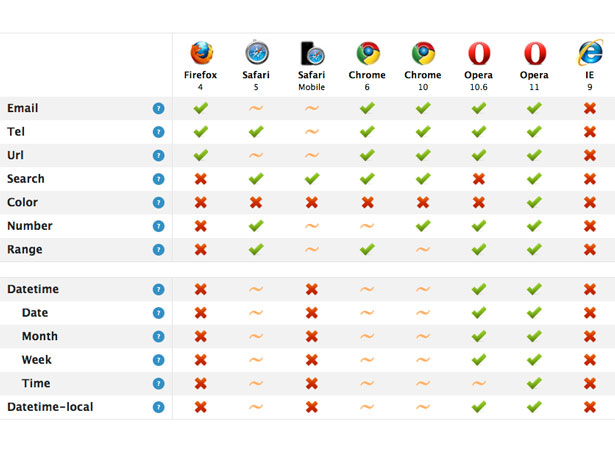Viewport: 615px width, 450px height.
Task: Click the Firefox 4 browser icon
Action: 202,53
